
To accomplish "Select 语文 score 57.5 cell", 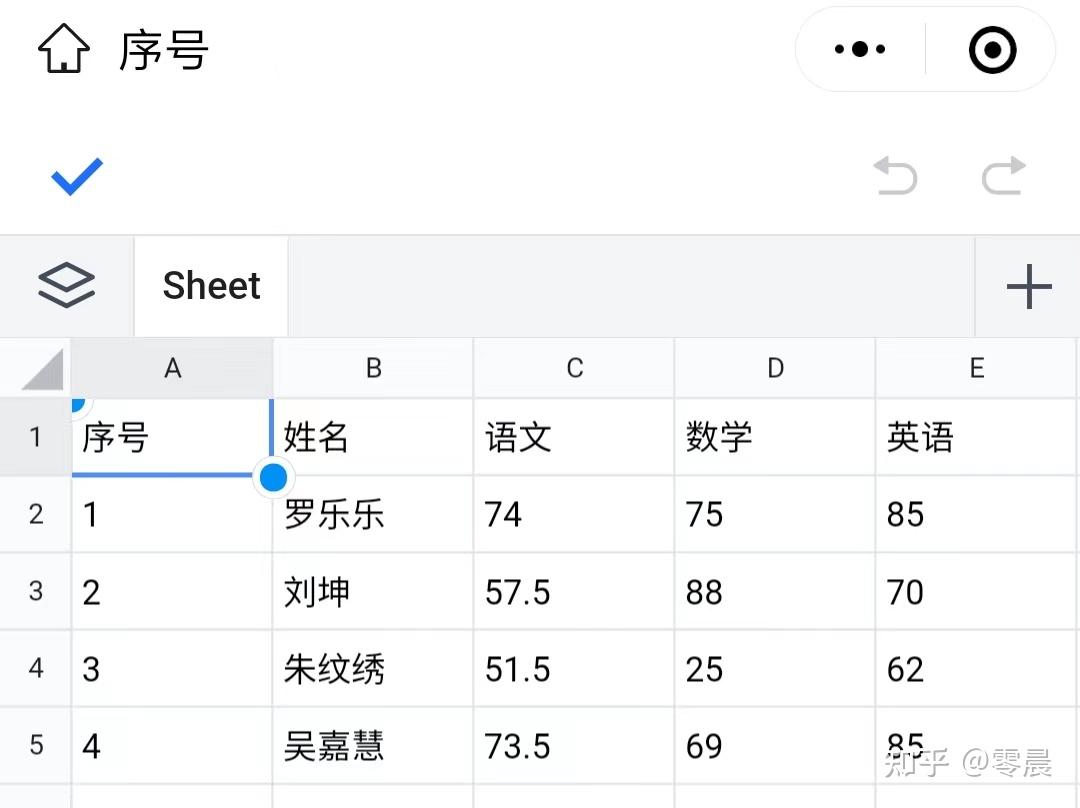I will 574,591.
